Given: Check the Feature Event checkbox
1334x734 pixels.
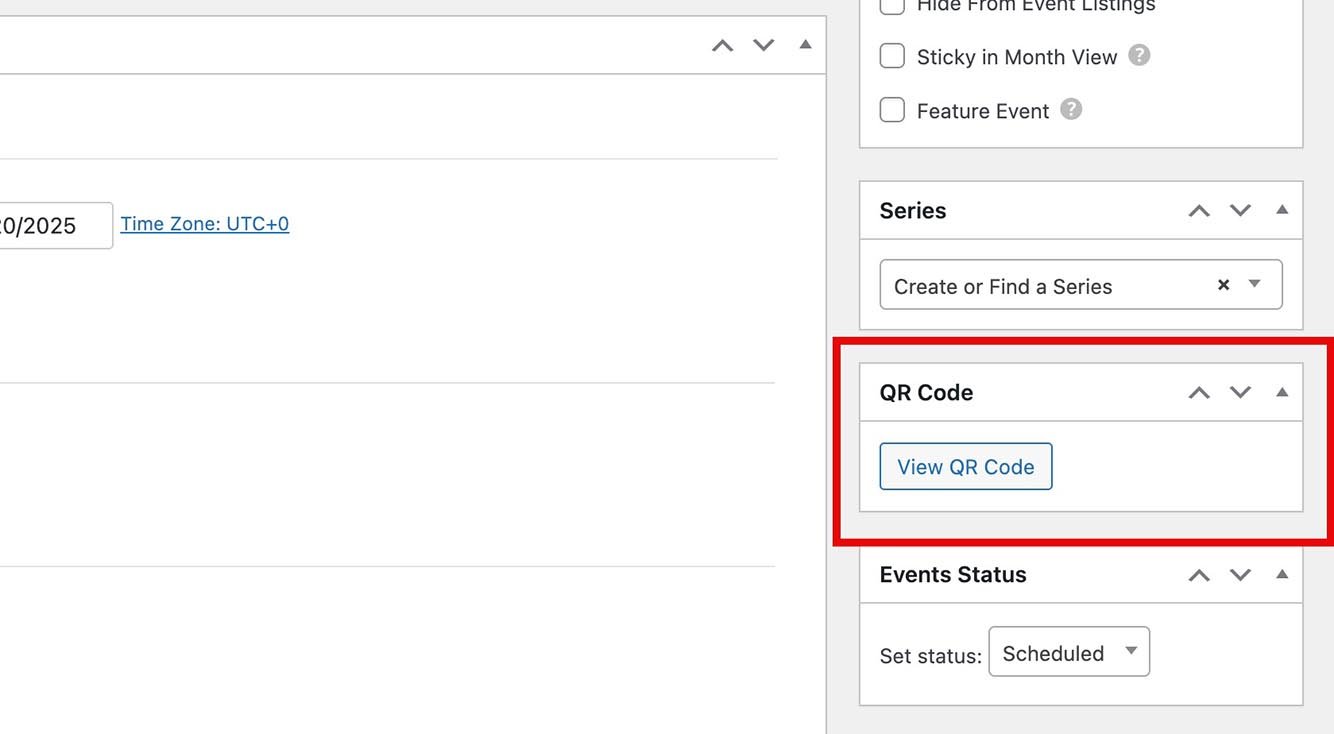Looking at the screenshot, I should coord(892,110).
